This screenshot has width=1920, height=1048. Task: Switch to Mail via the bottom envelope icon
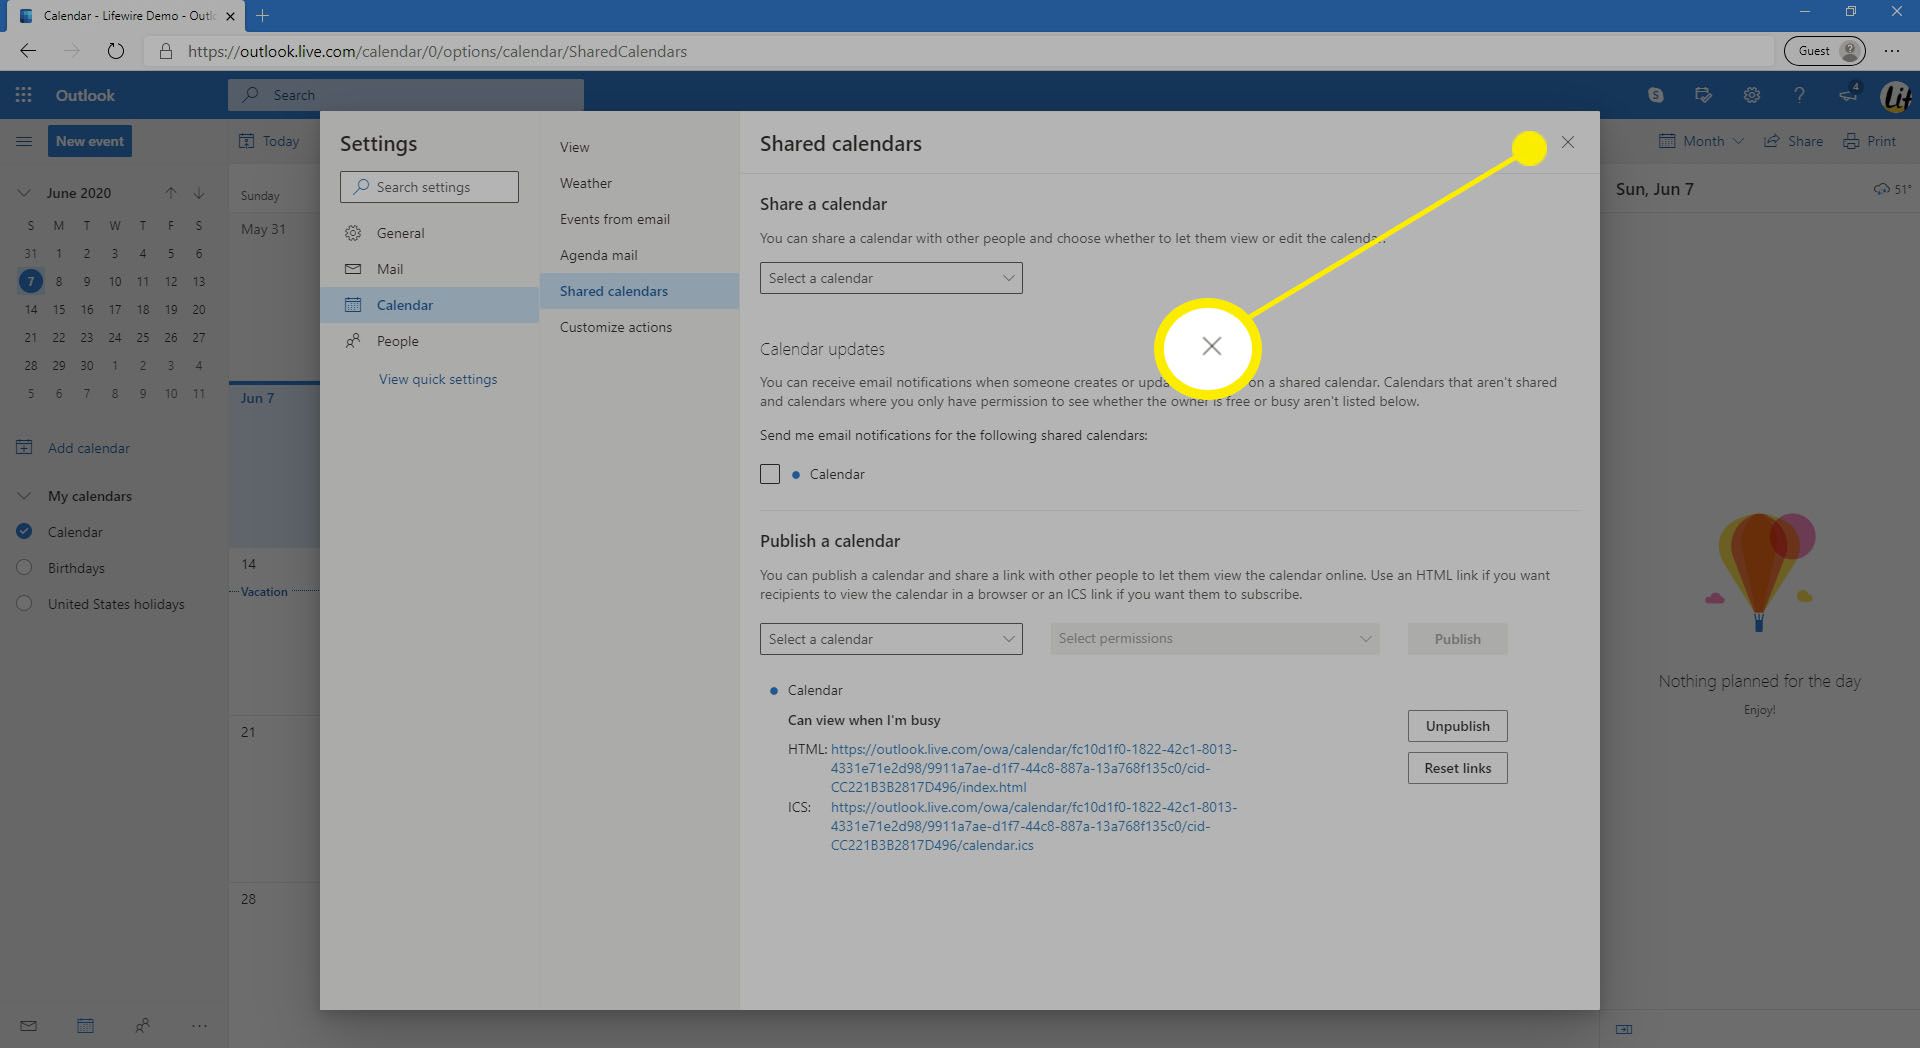point(29,1025)
